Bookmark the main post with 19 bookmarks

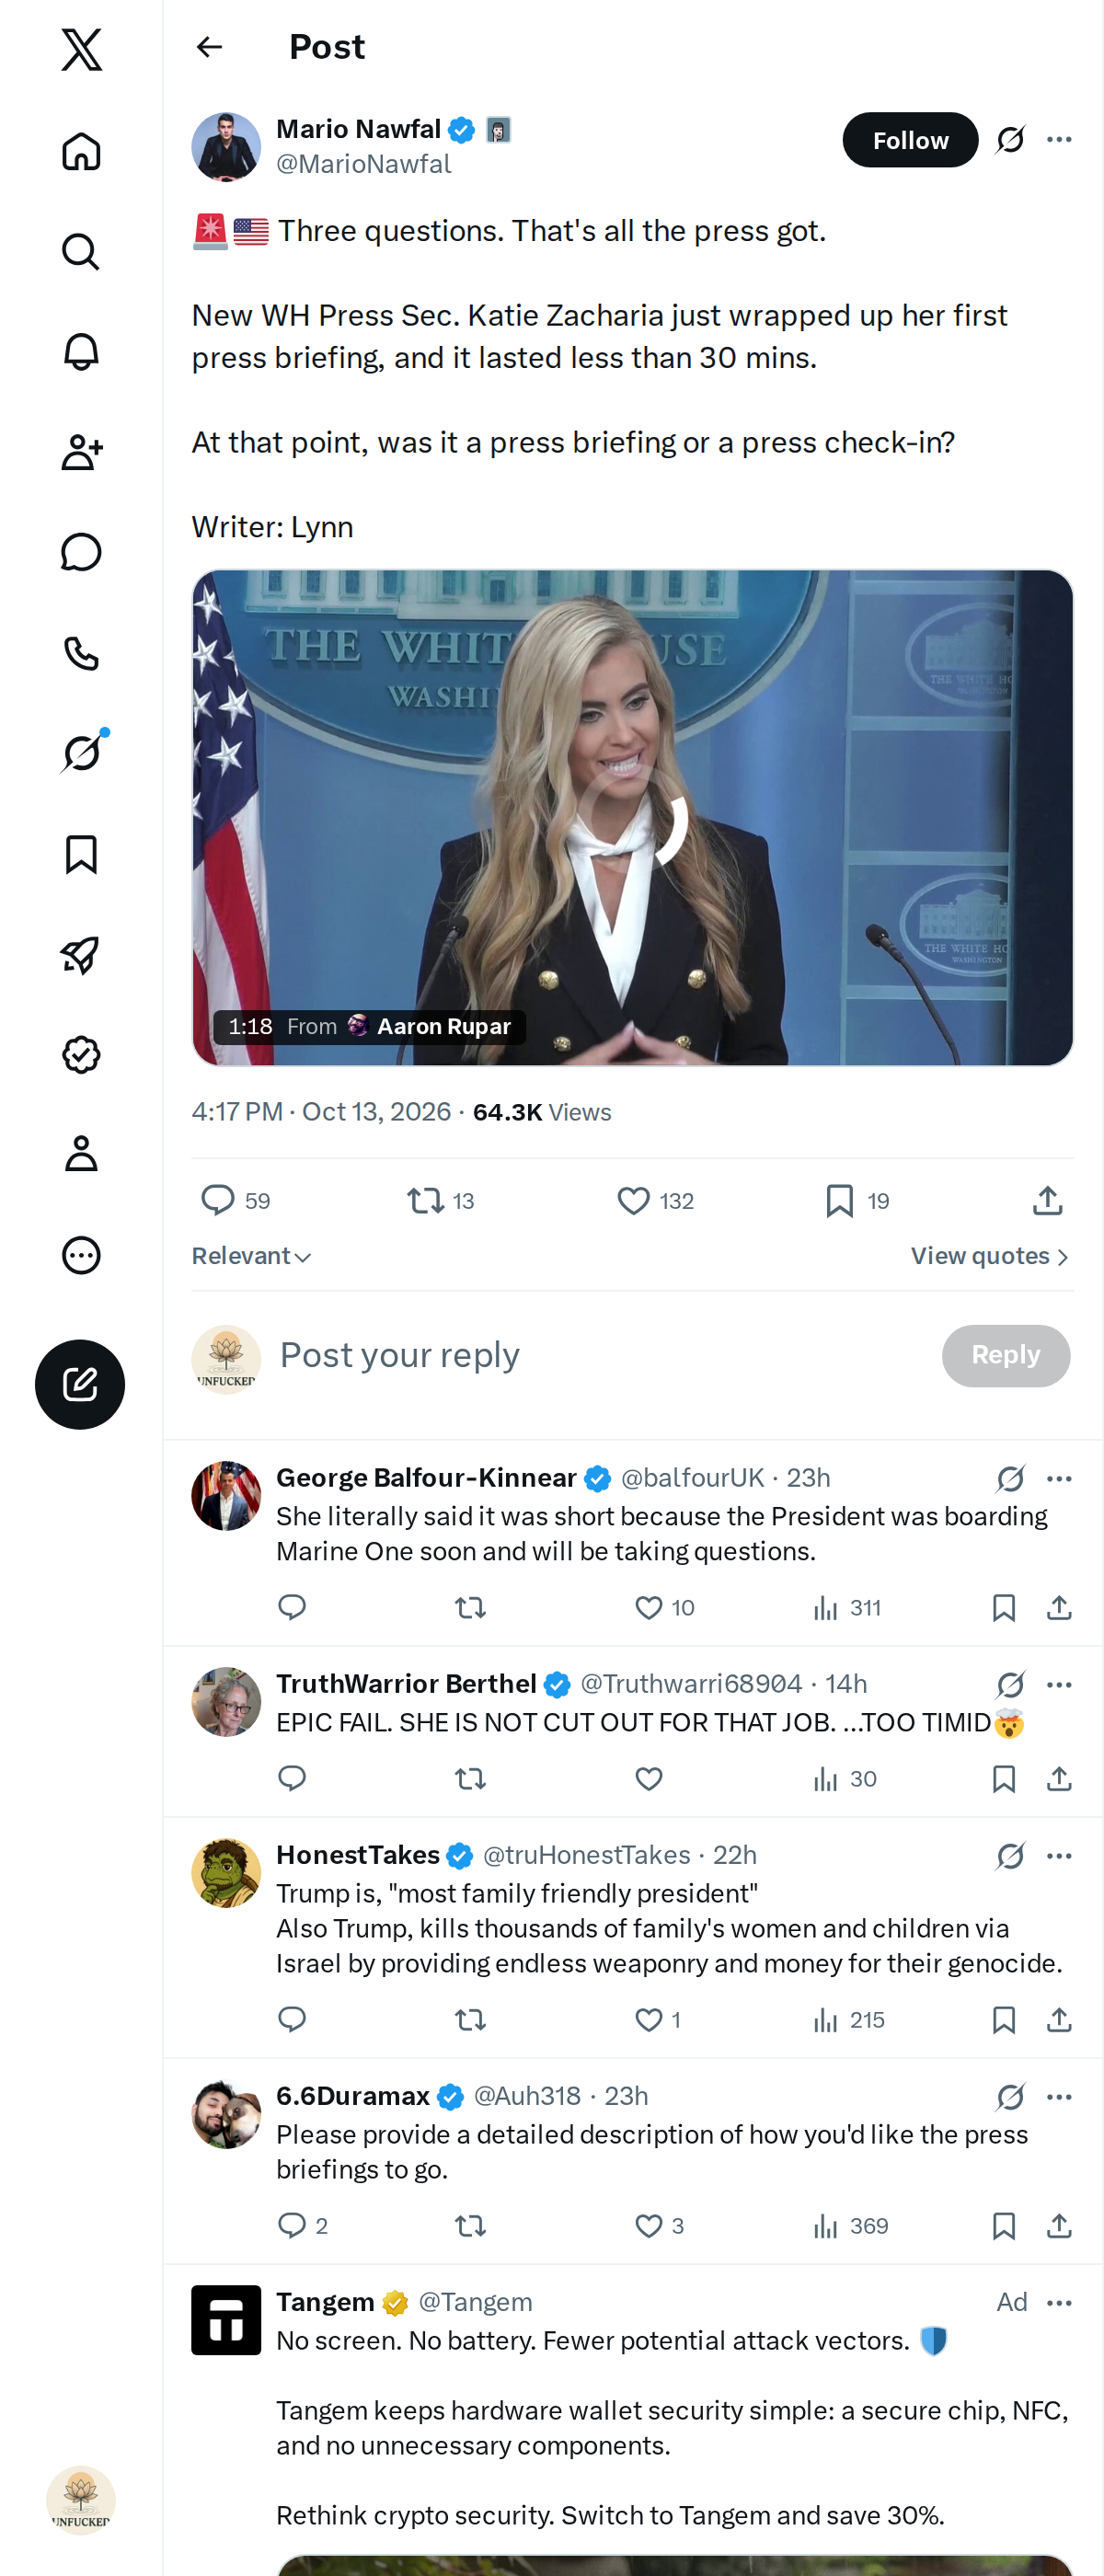tap(857, 1200)
